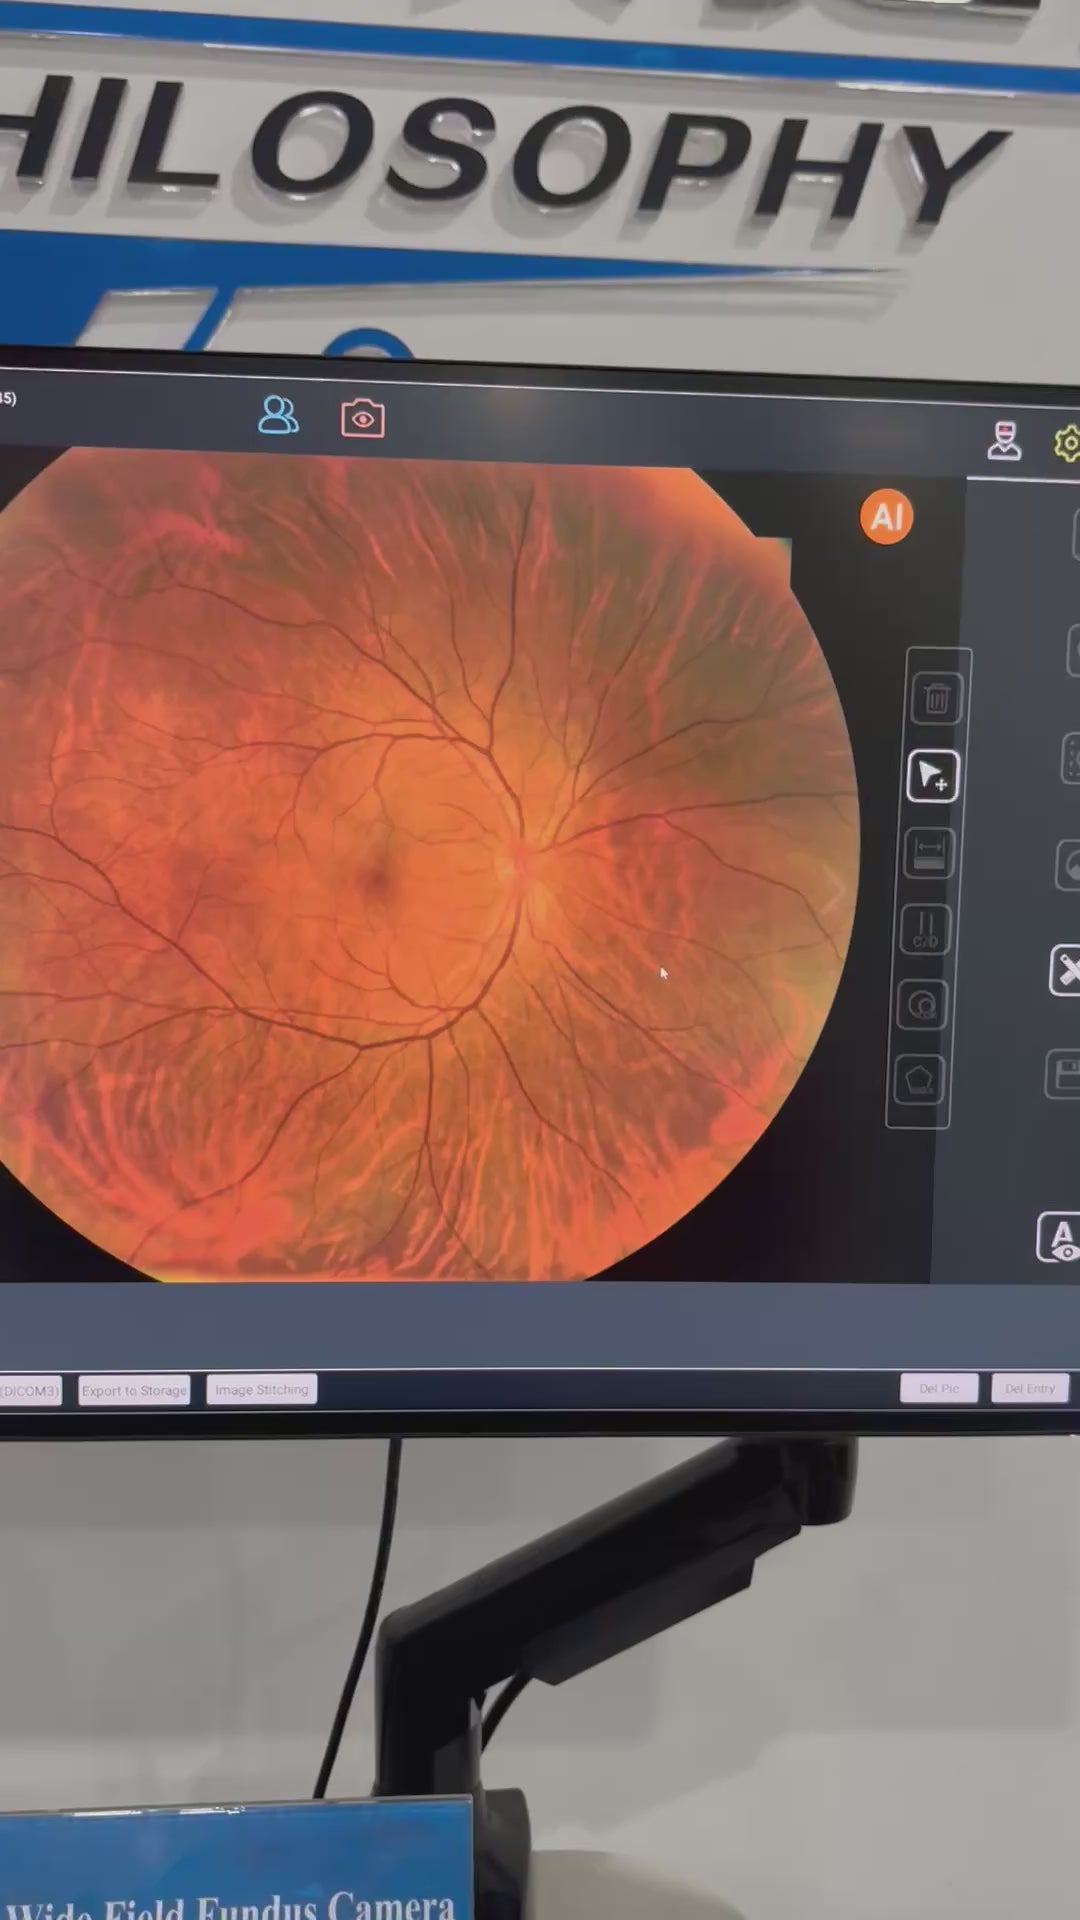Click the DICOM3 export button

(30, 1391)
